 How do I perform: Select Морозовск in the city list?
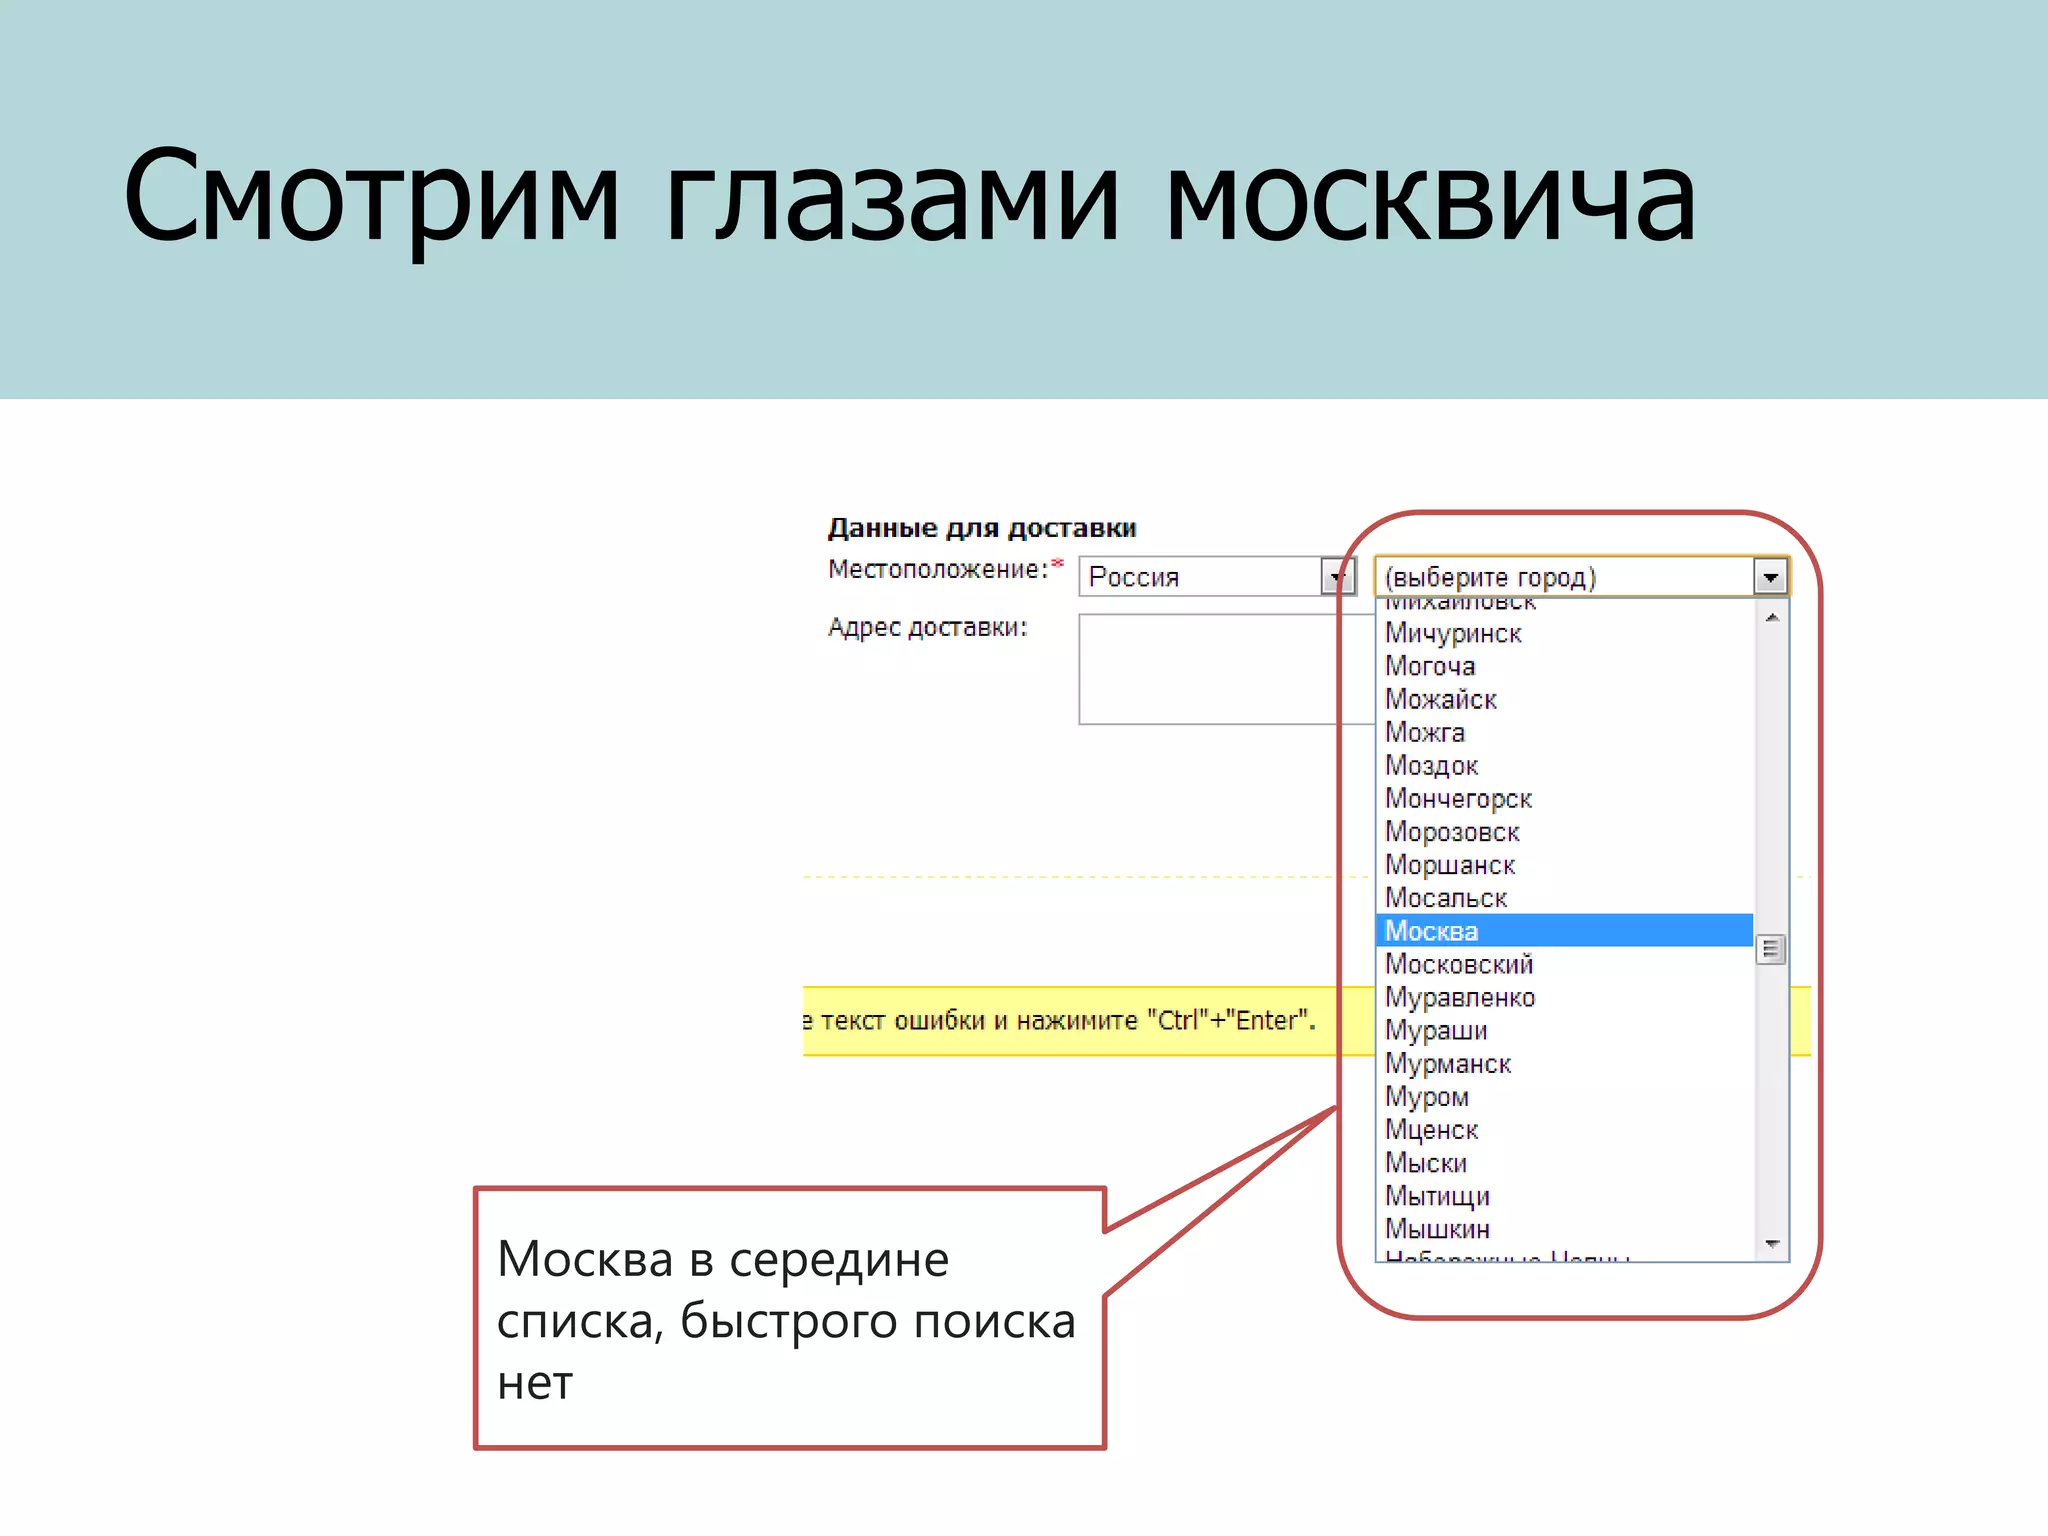1565,831
